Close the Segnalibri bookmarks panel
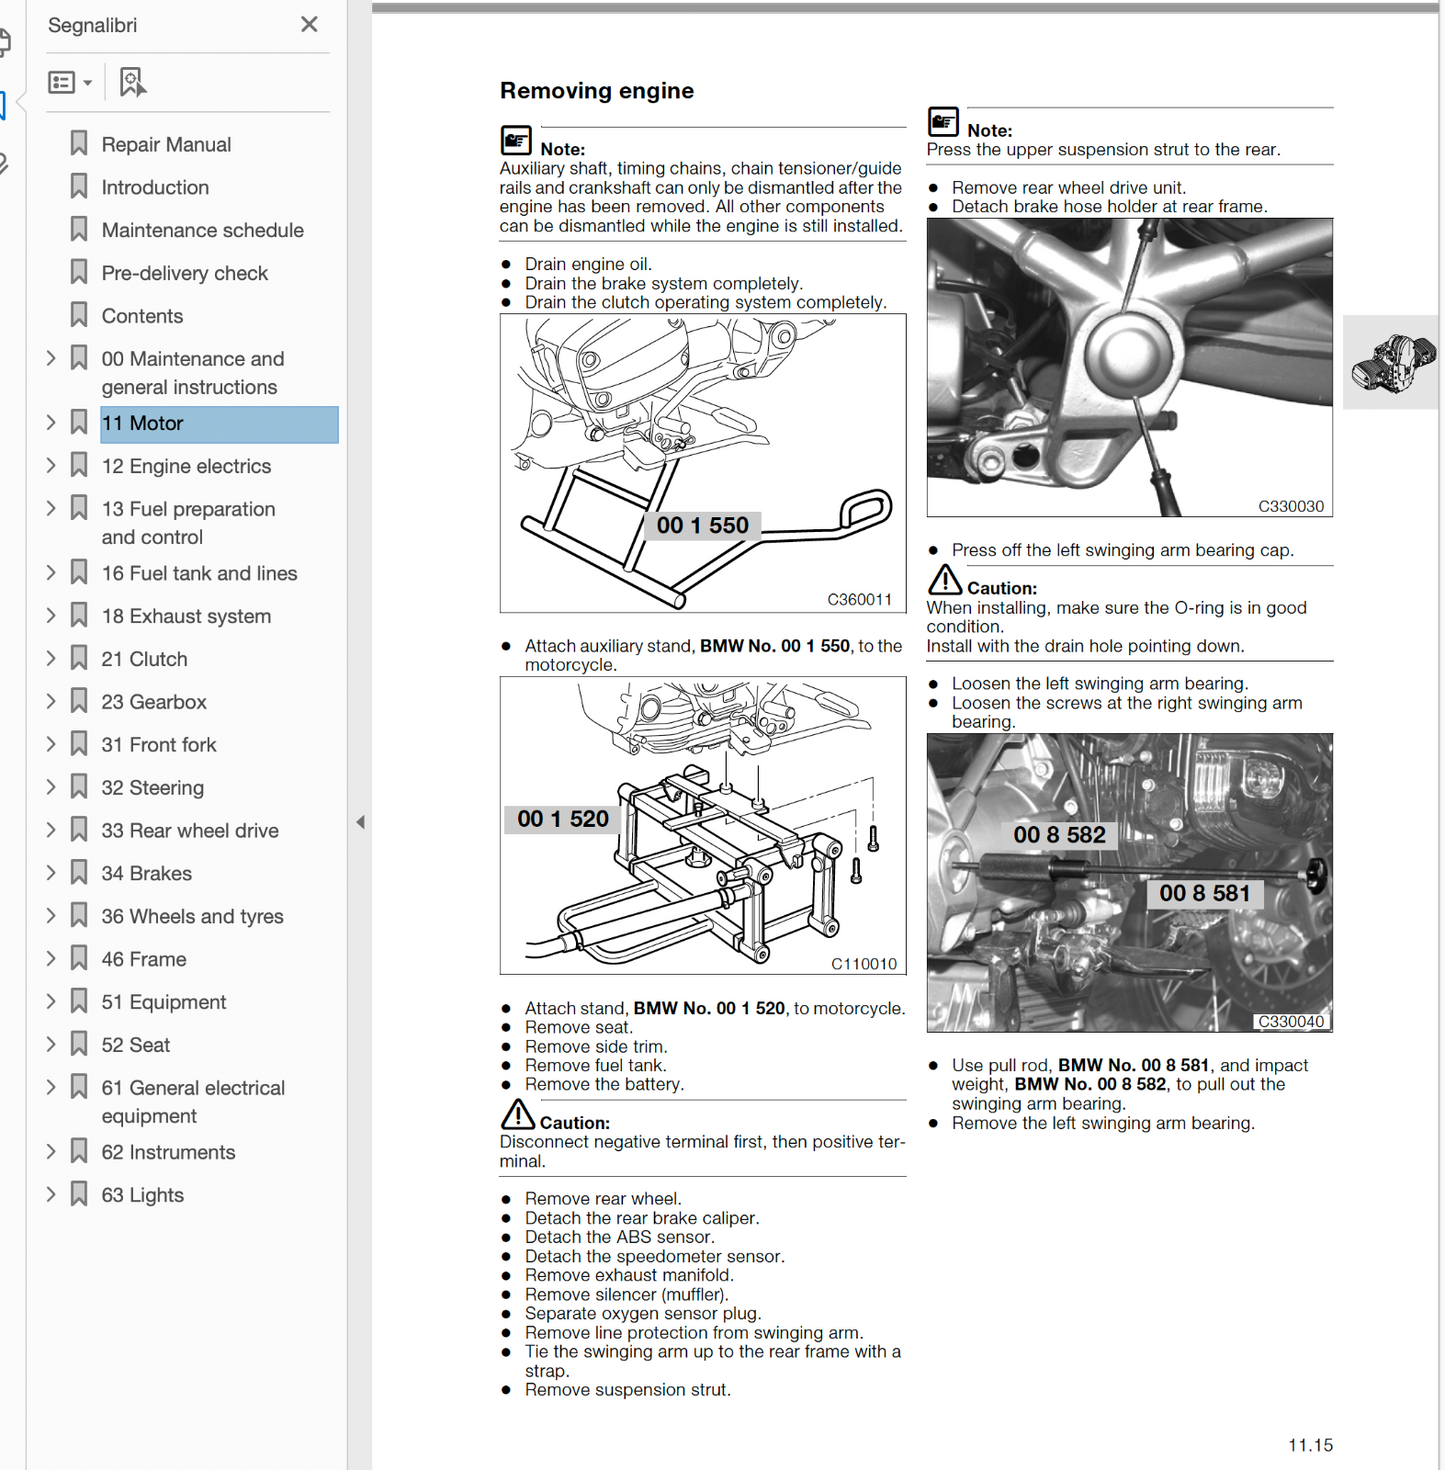1445x1470 pixels. tap(309, 24)
